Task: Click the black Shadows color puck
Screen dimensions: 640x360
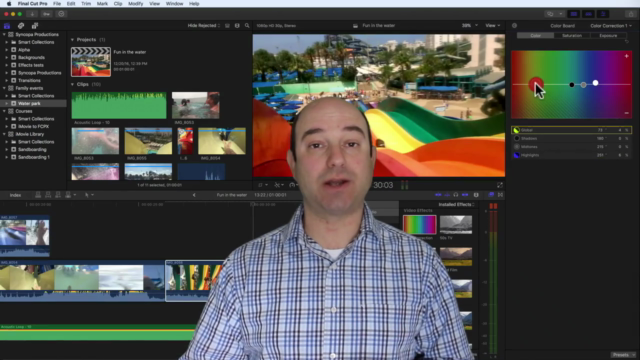Action: [571, 85]
